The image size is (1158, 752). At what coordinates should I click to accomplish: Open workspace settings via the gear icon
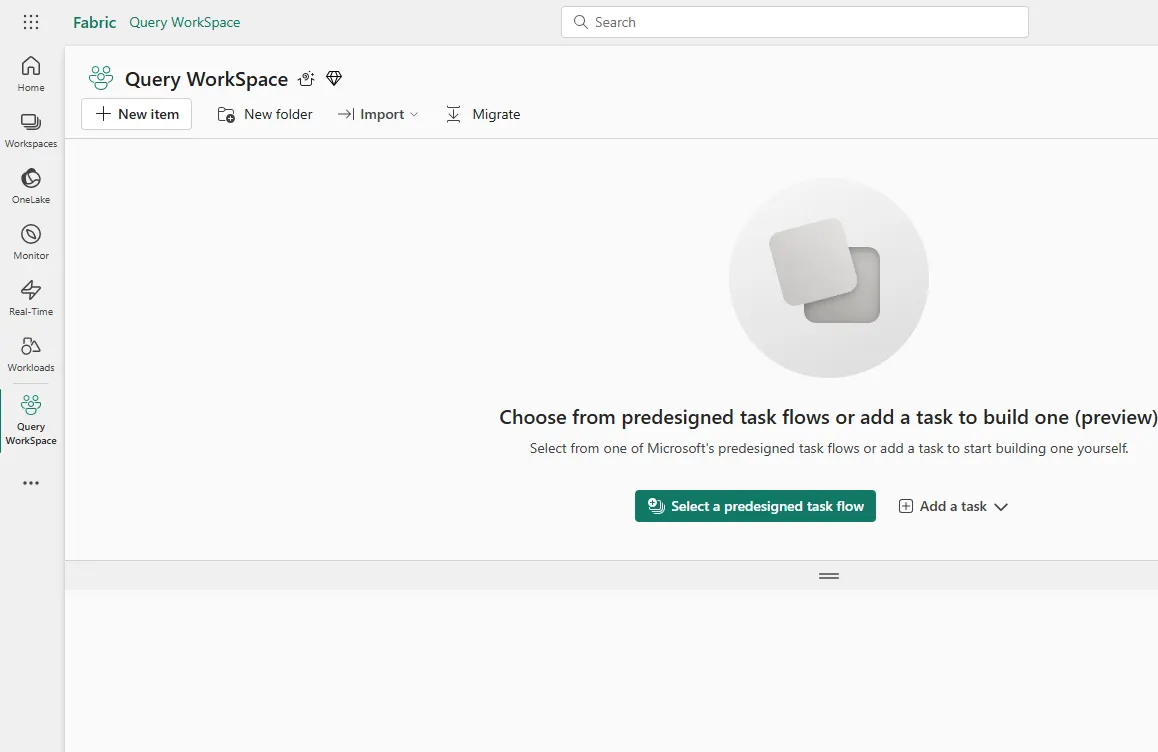pyautogui.click(x=306, y=78)
